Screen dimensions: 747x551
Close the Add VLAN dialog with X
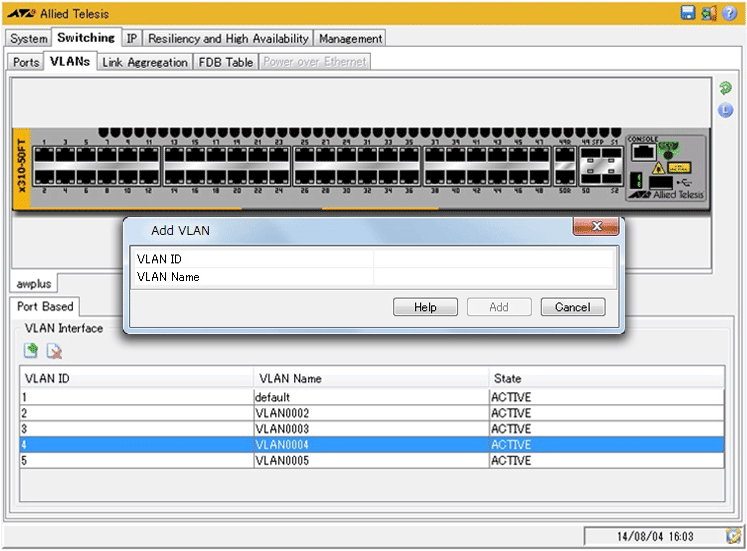point(596,227)
